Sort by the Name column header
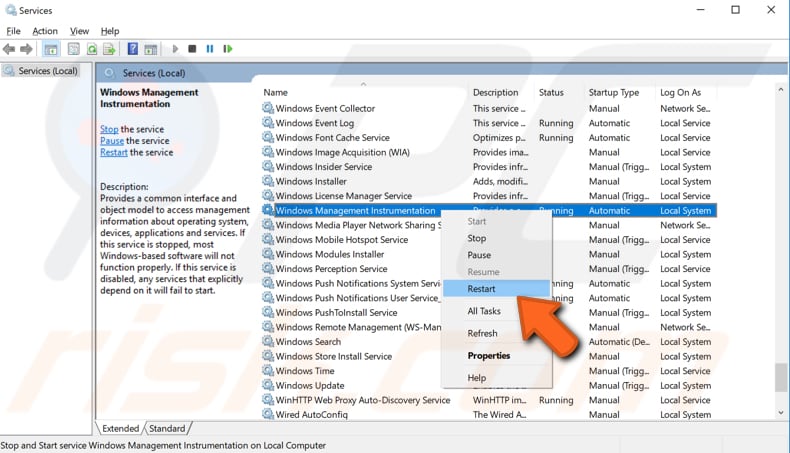This screenshot has height=453, width=790. [364, 92]
